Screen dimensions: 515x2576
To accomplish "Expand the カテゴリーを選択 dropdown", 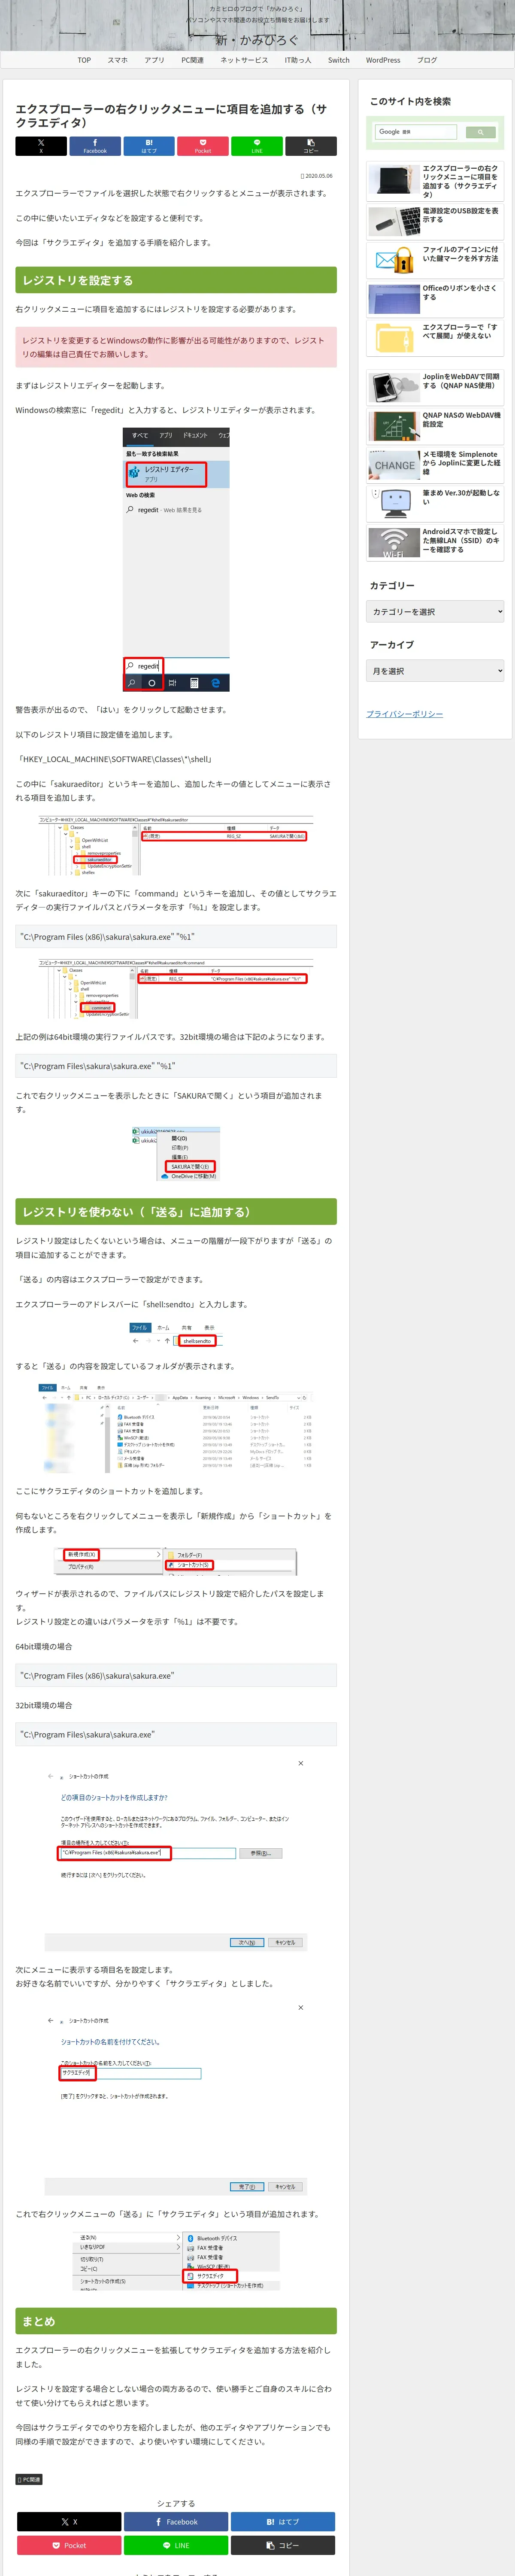I will click(435, 612).
